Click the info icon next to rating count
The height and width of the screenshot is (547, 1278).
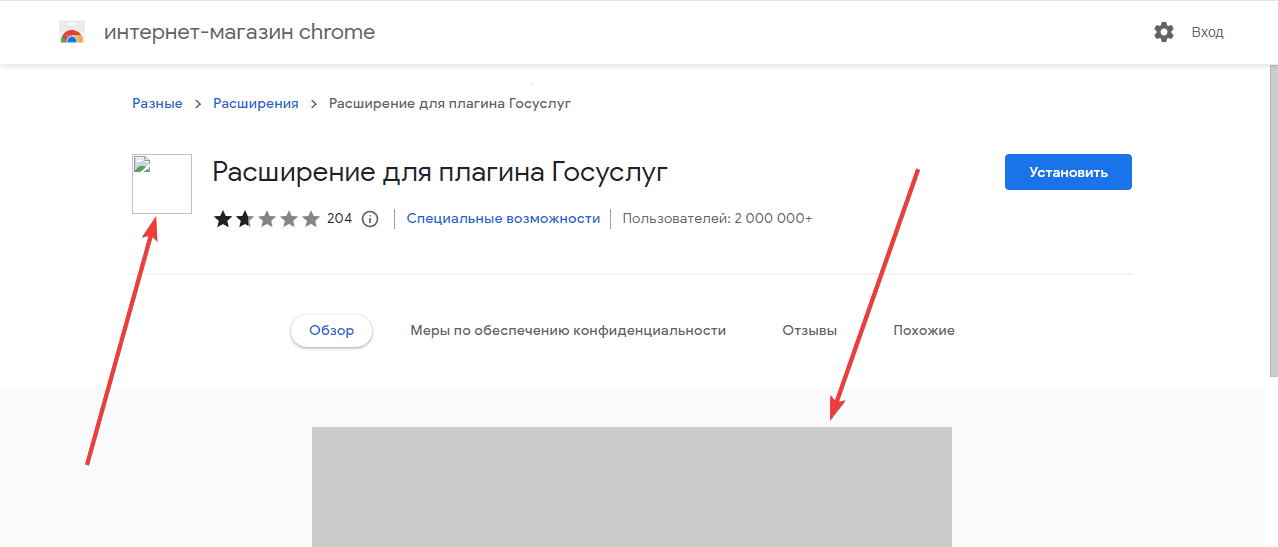(370, 219)
